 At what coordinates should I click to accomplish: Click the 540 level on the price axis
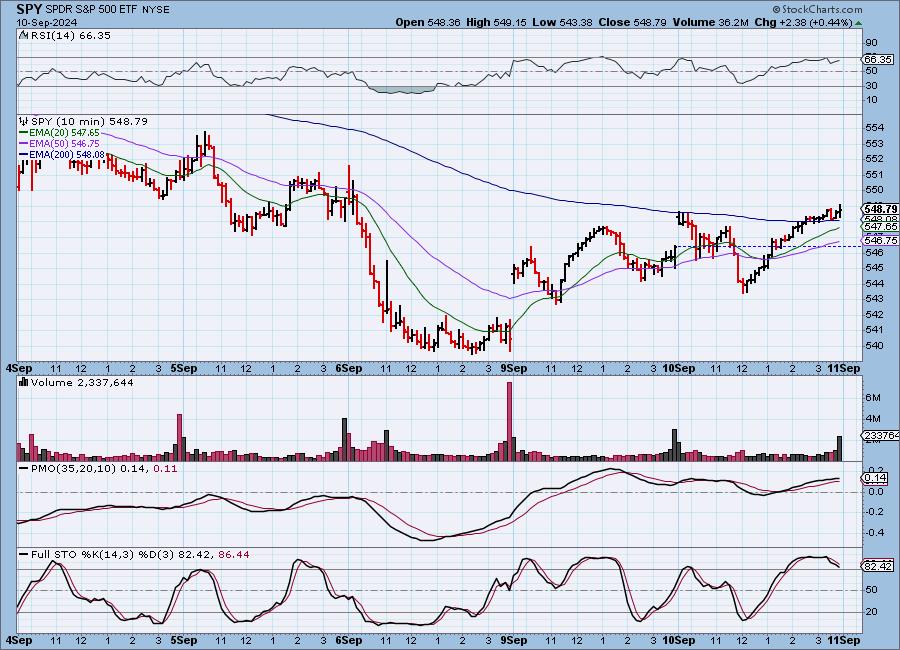point(874,346)
